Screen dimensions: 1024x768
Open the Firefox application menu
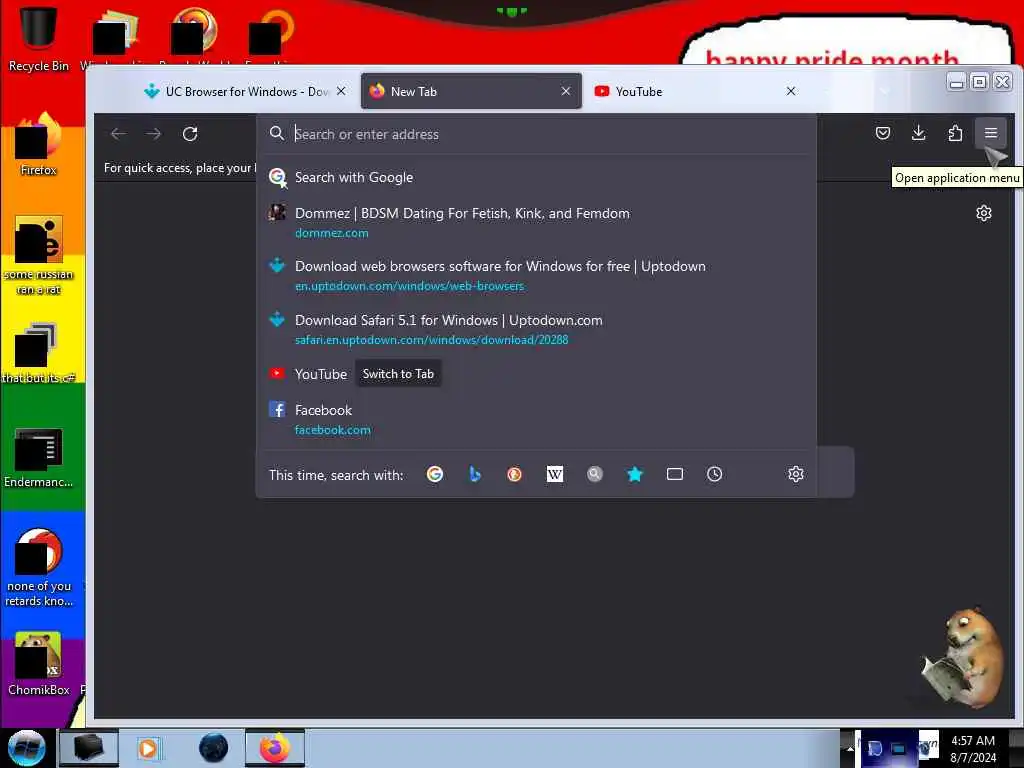coord(991,133)
